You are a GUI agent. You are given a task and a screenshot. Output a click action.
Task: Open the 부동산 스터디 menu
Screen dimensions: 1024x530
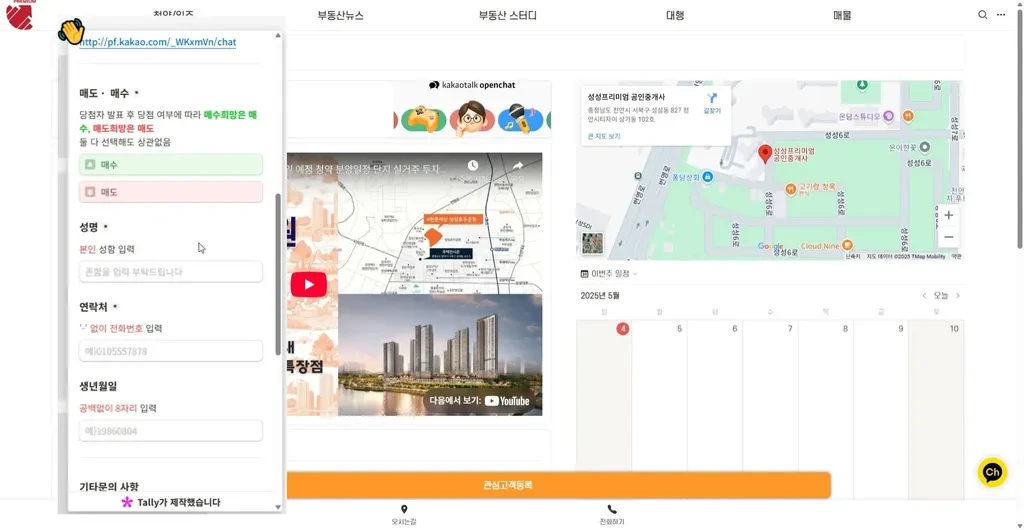click(x=507, y=15)
